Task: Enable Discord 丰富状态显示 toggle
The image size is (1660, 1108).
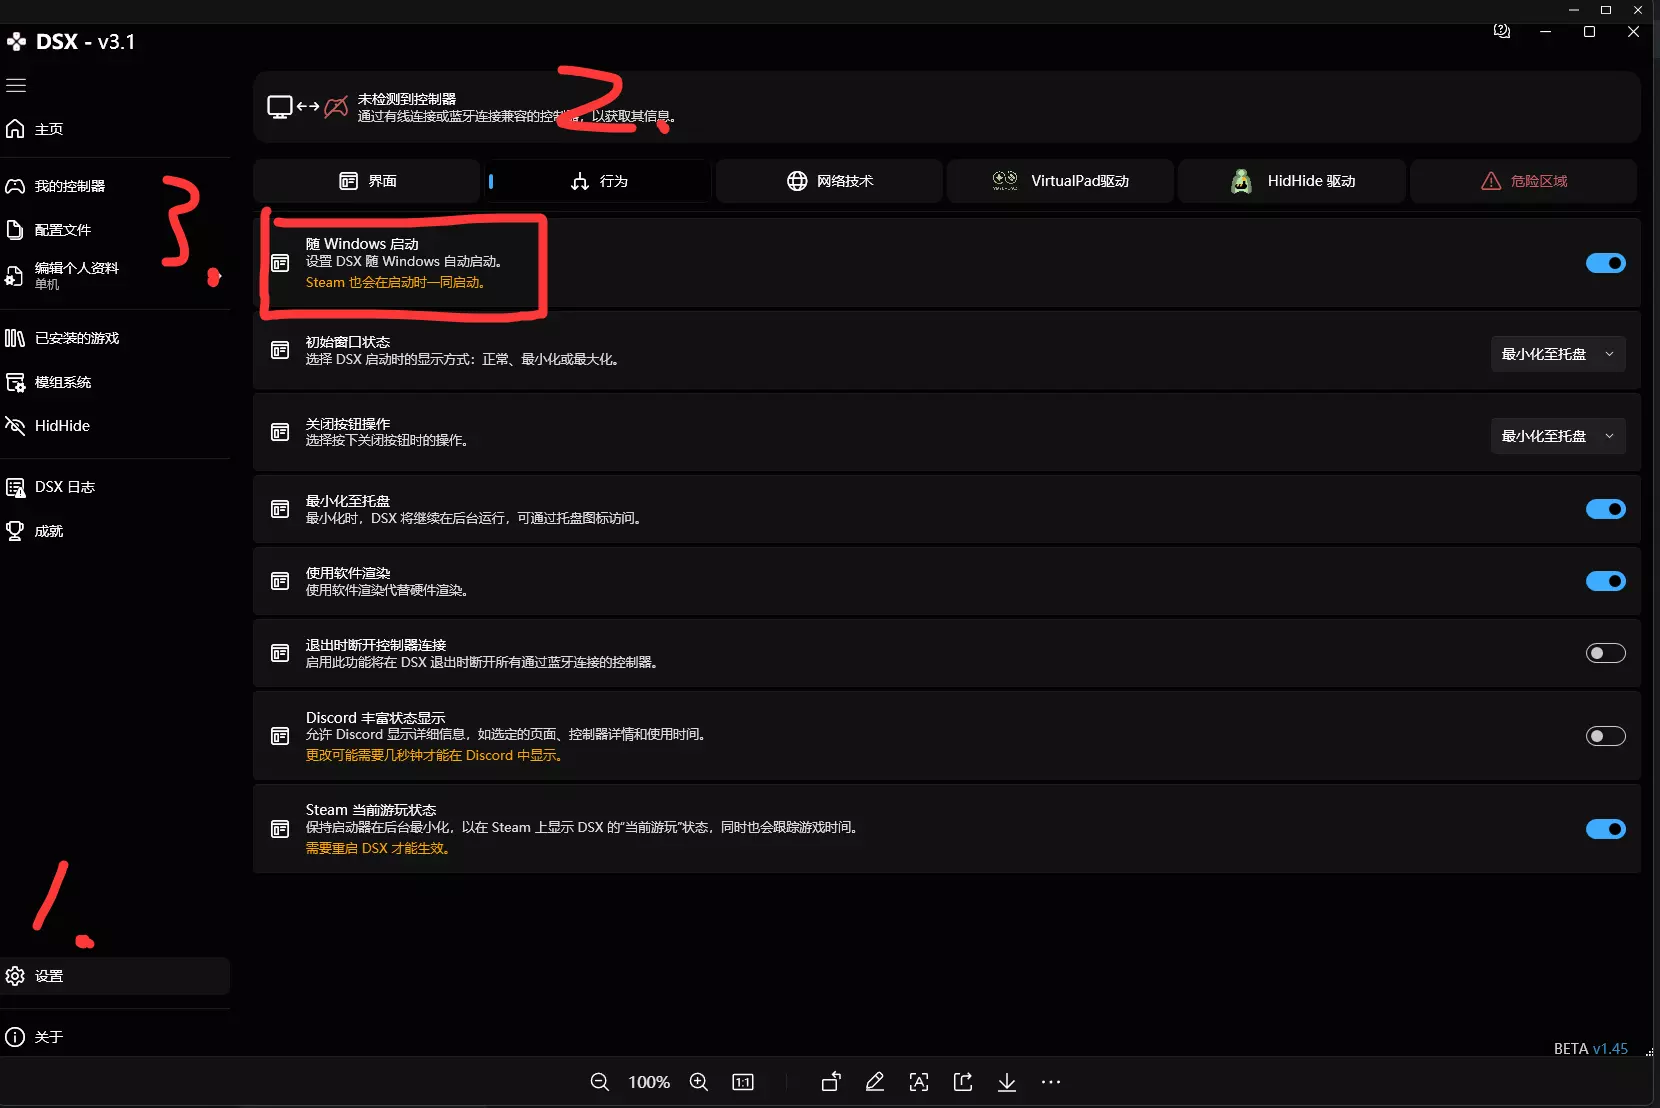Action: click(x=1606, y=736)
